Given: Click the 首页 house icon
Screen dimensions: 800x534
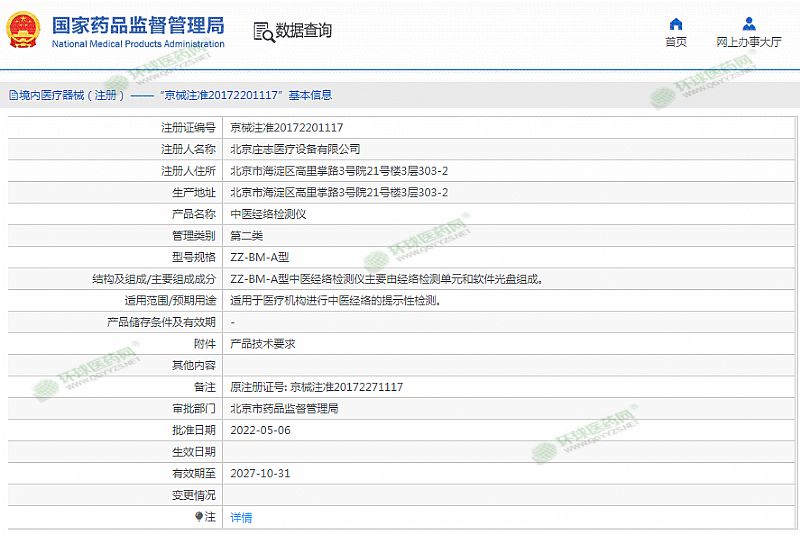Looking at the screenshot, I should tap(676, 23).
